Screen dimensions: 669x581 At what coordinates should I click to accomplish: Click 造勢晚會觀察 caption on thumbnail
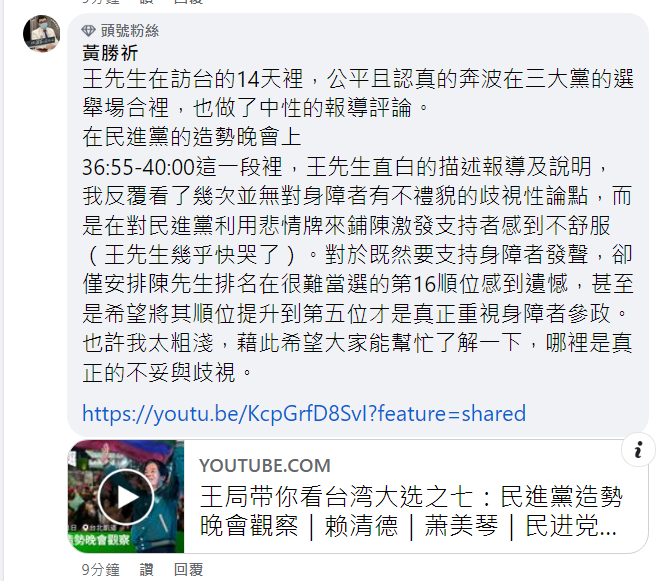click(x=99, y=540)
